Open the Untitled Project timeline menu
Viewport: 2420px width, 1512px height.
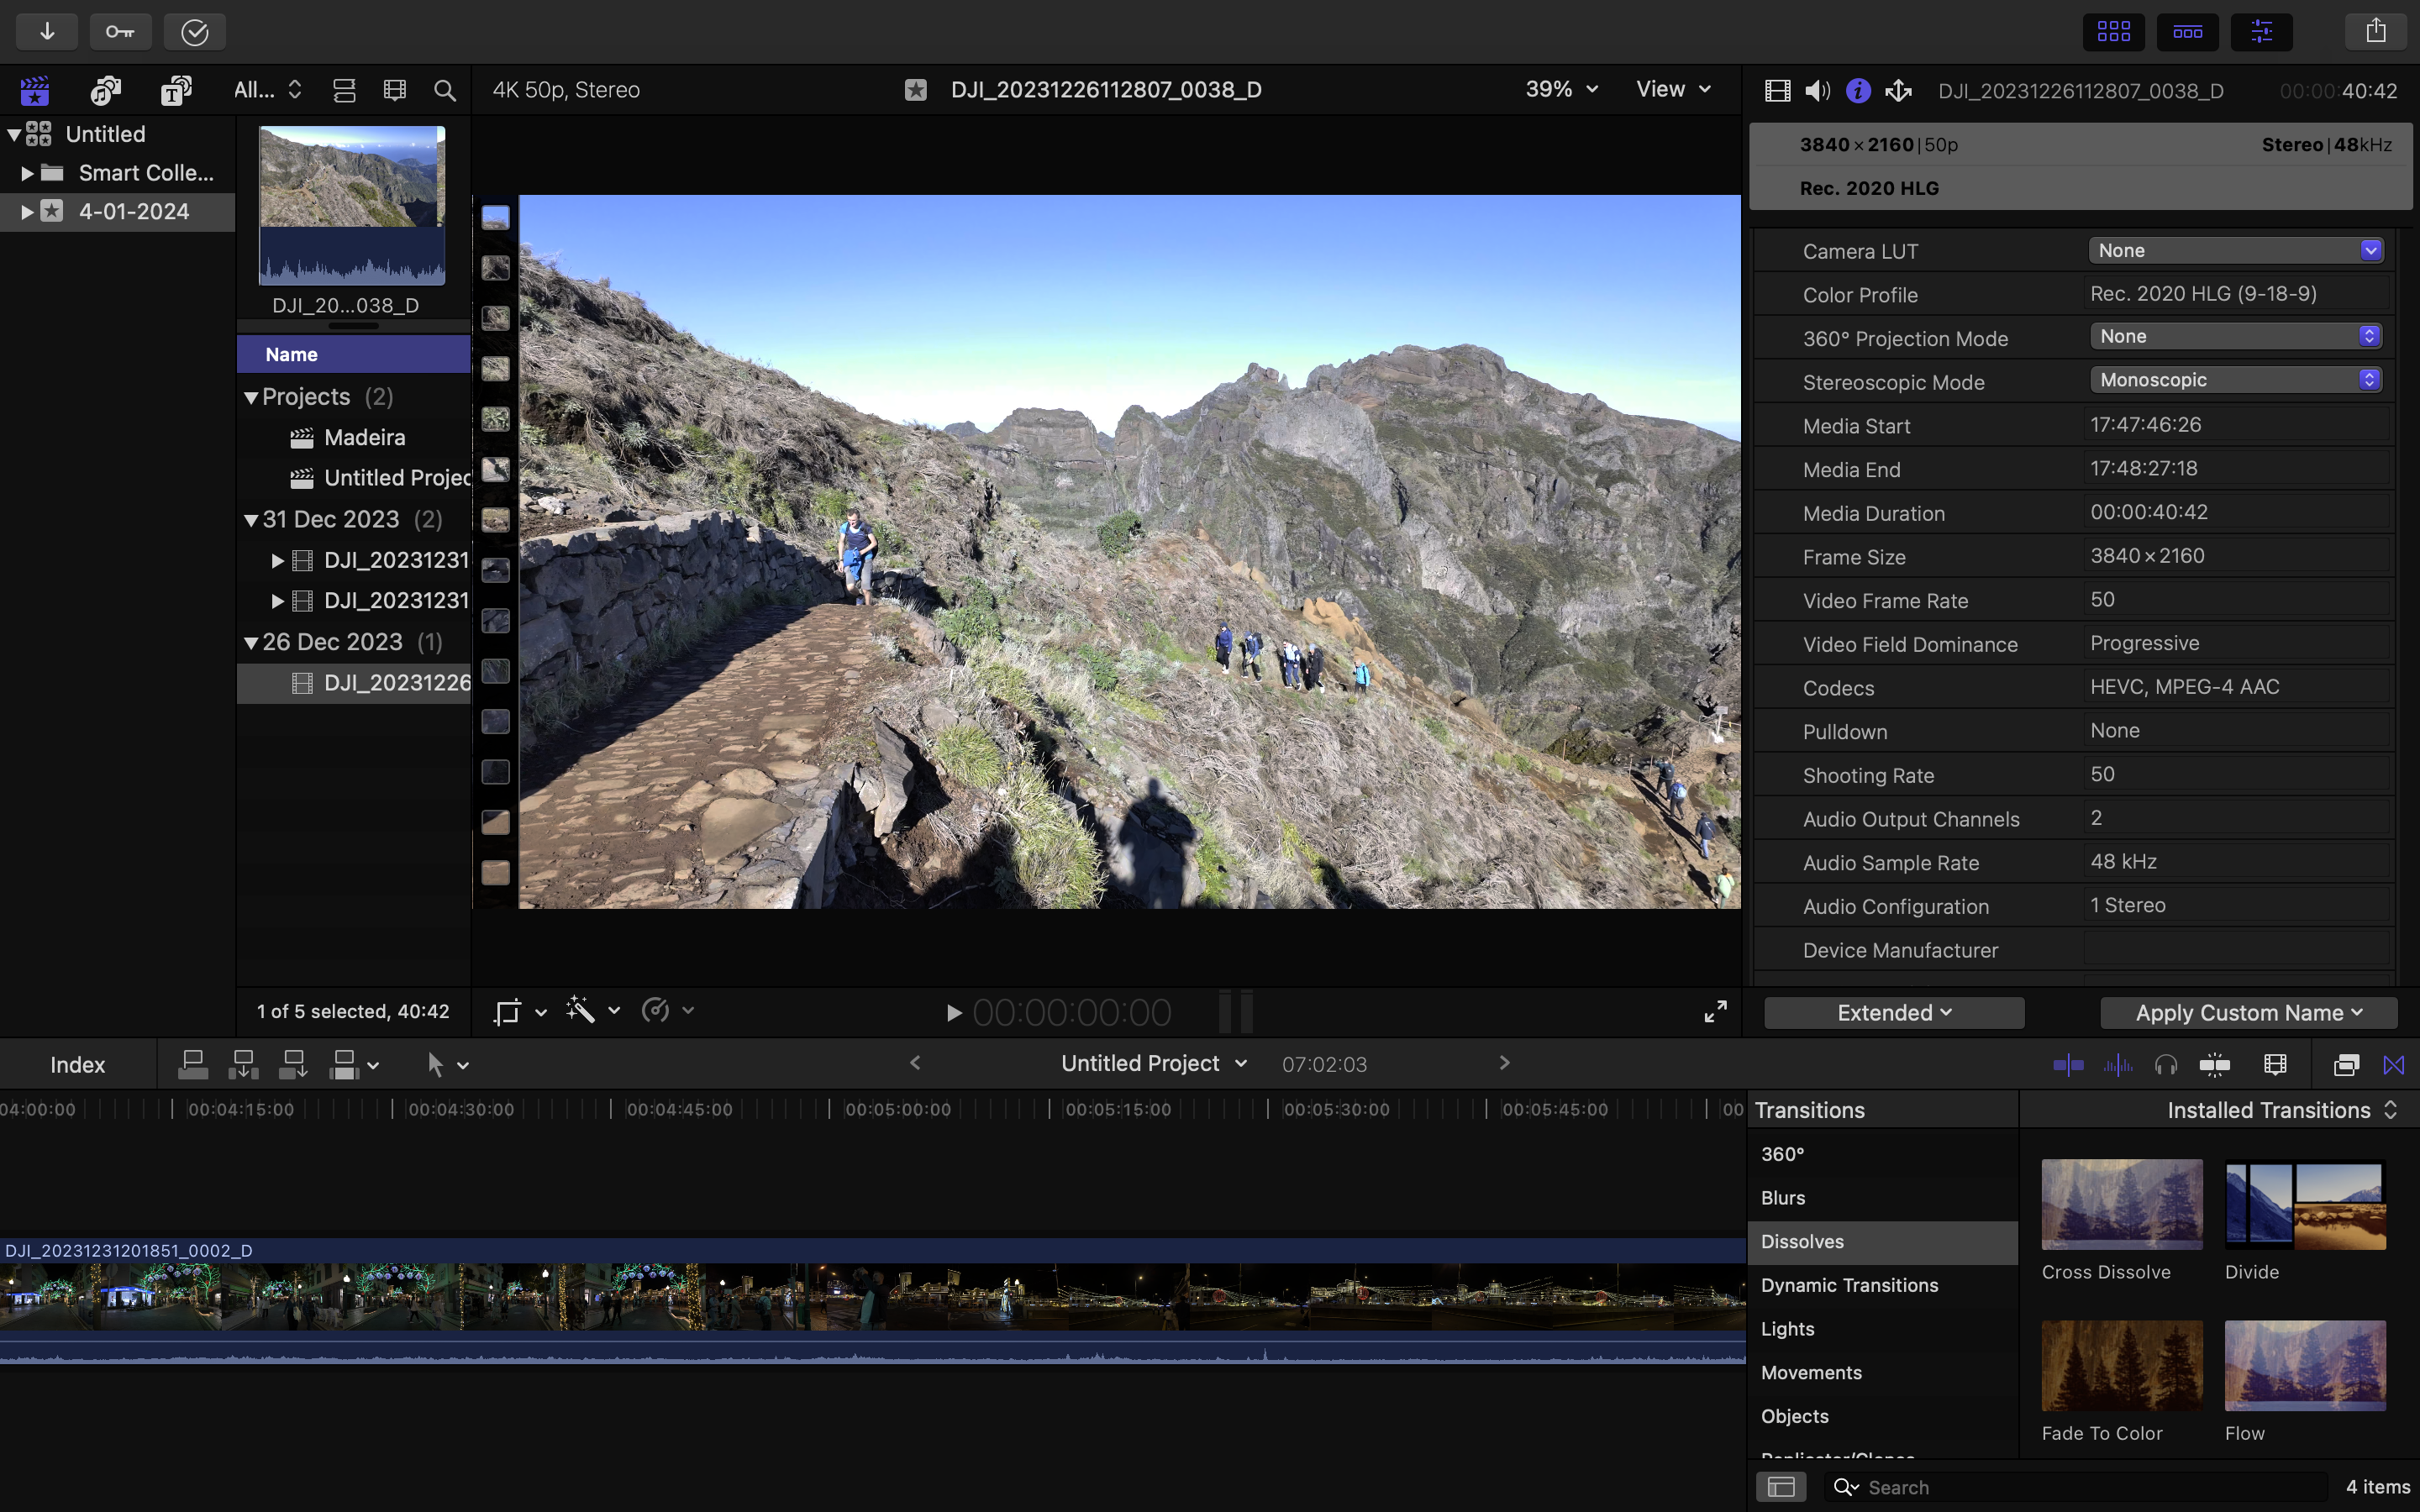(x=1153, y=1063)
